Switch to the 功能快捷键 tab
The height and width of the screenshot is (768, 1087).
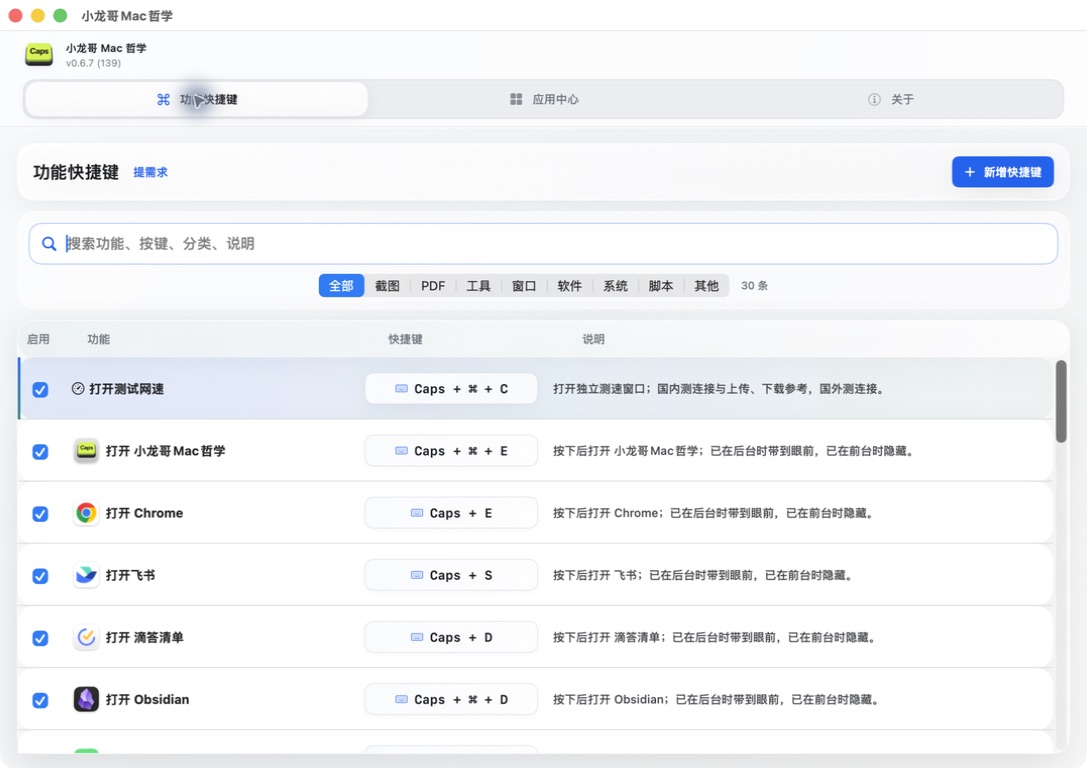click(196, 100)
